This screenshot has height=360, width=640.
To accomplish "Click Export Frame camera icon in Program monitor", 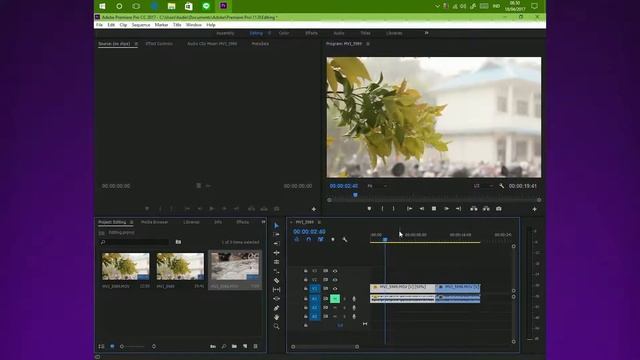I will click(x=499, y=209).
